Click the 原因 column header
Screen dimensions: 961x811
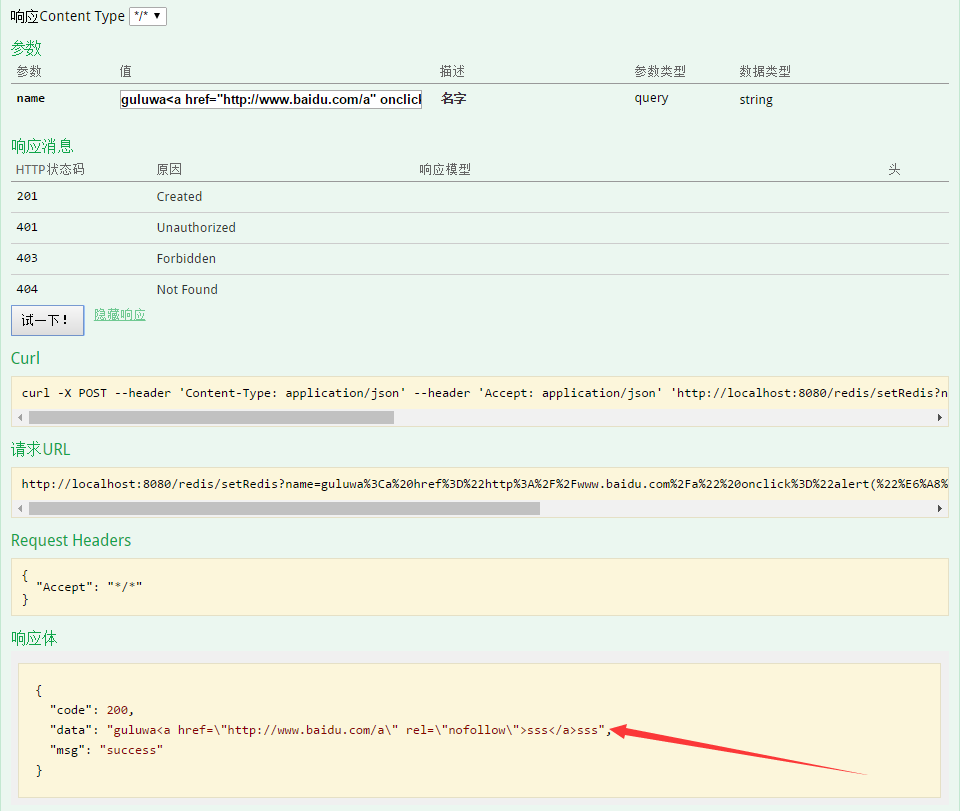[169, 169]
